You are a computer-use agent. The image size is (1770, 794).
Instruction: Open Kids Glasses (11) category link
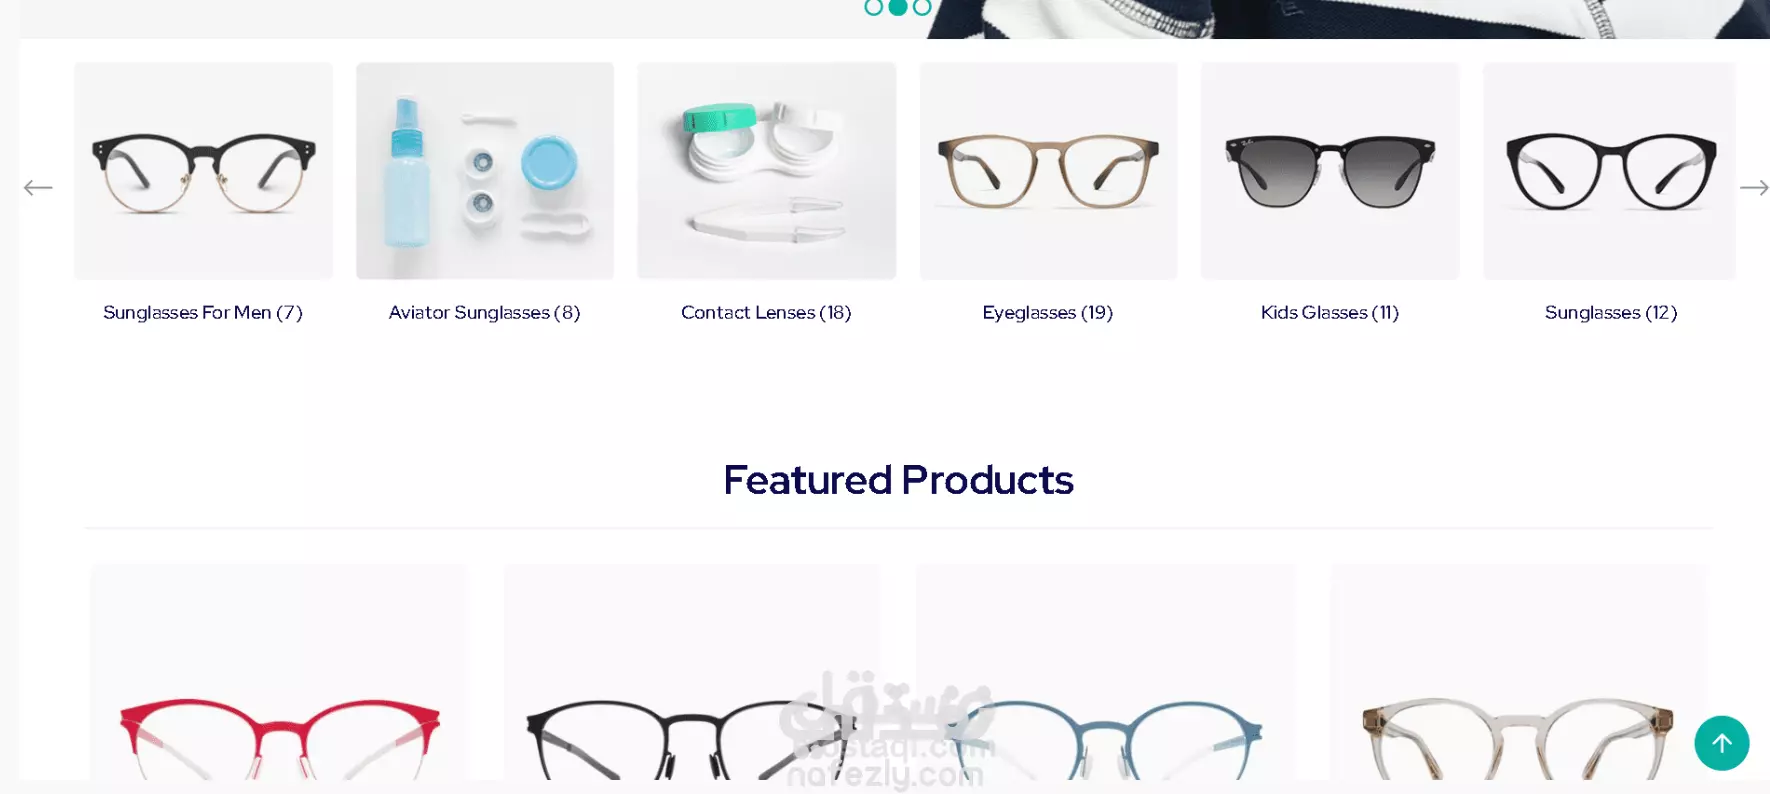pos(1329,313)
